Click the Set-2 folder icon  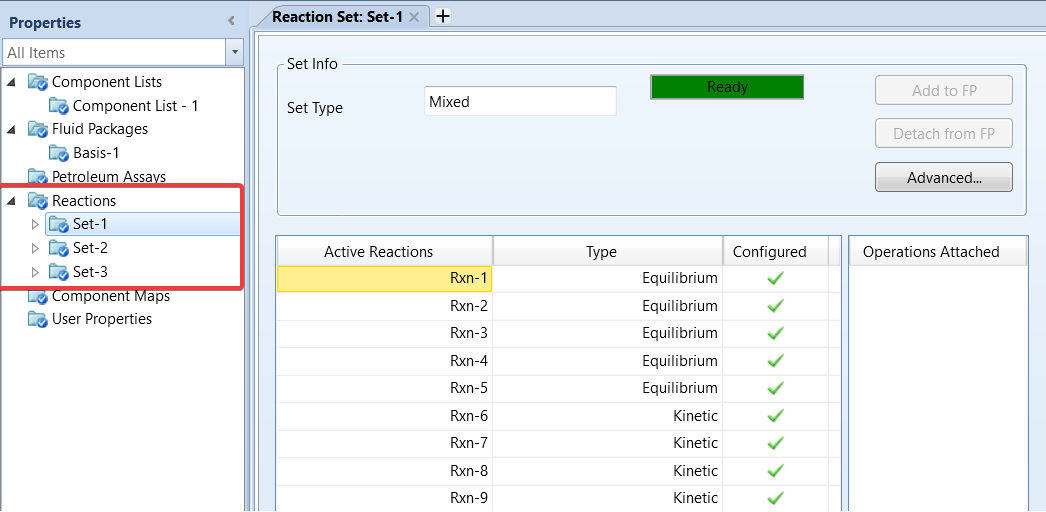pos(59,248)
